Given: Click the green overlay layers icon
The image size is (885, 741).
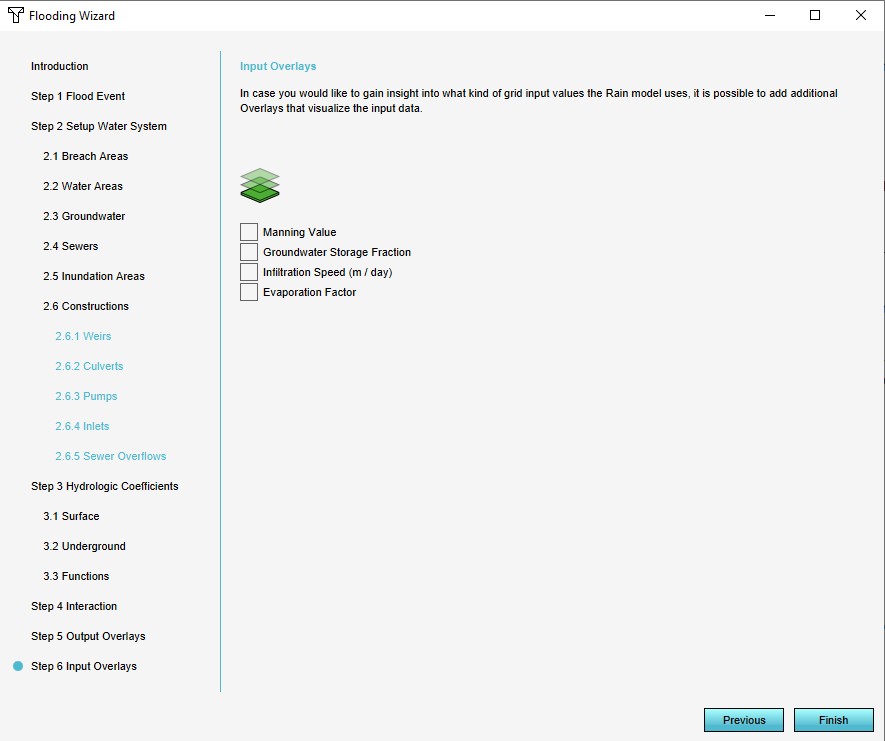Looking at the screenshot, I should coord(260,185).
